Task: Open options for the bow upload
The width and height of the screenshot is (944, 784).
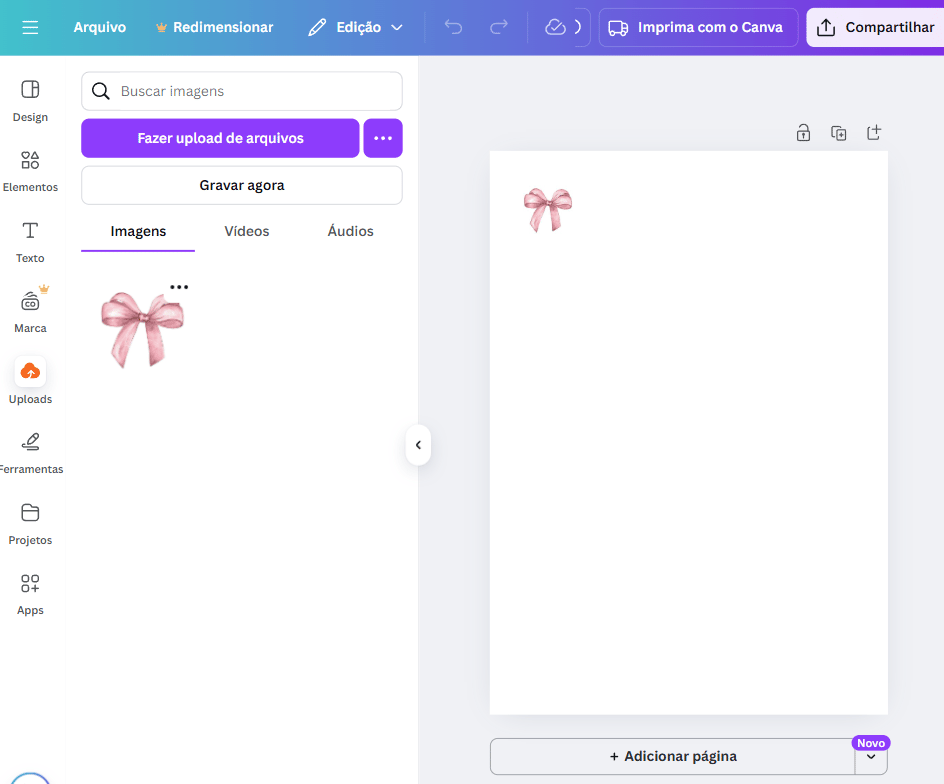Action: 179,287
